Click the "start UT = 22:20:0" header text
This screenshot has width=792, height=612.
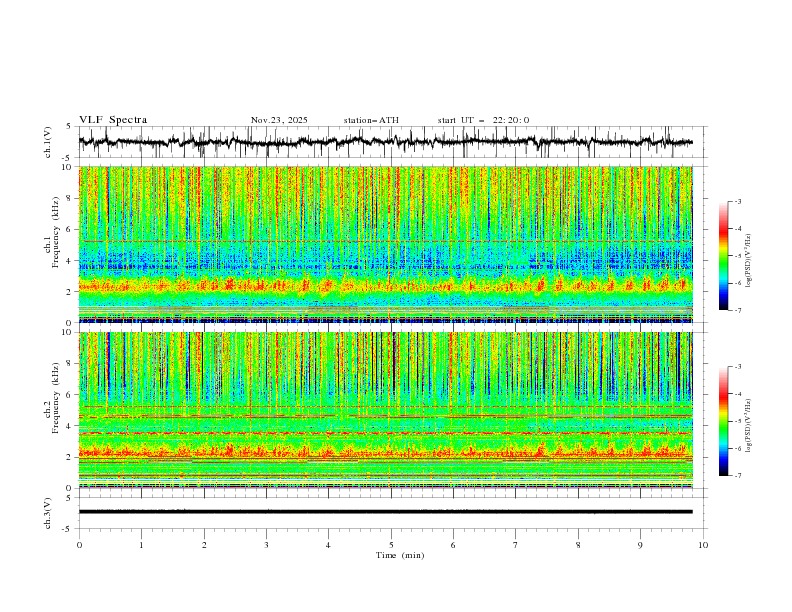coord(483,120)
